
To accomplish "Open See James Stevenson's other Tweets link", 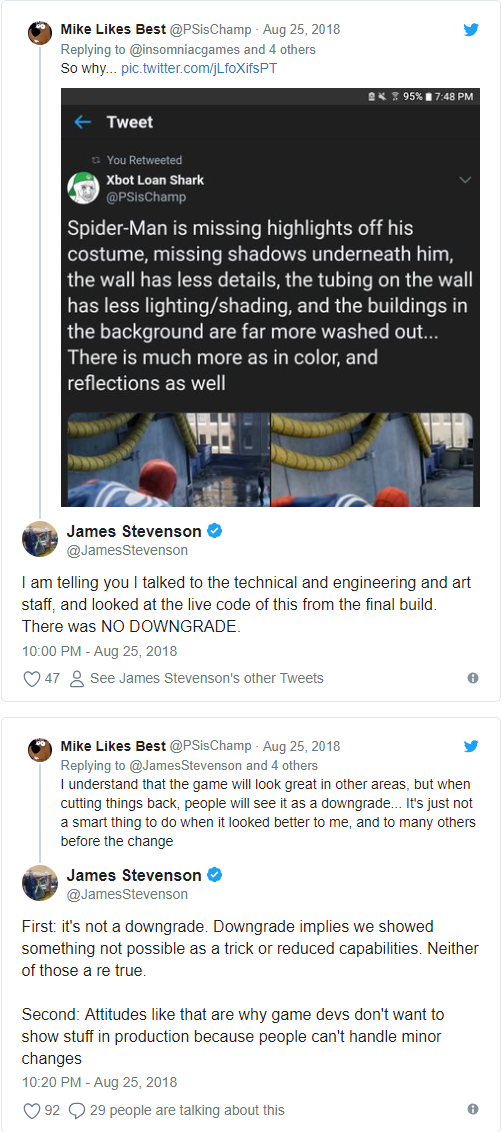I will point(207,678).
